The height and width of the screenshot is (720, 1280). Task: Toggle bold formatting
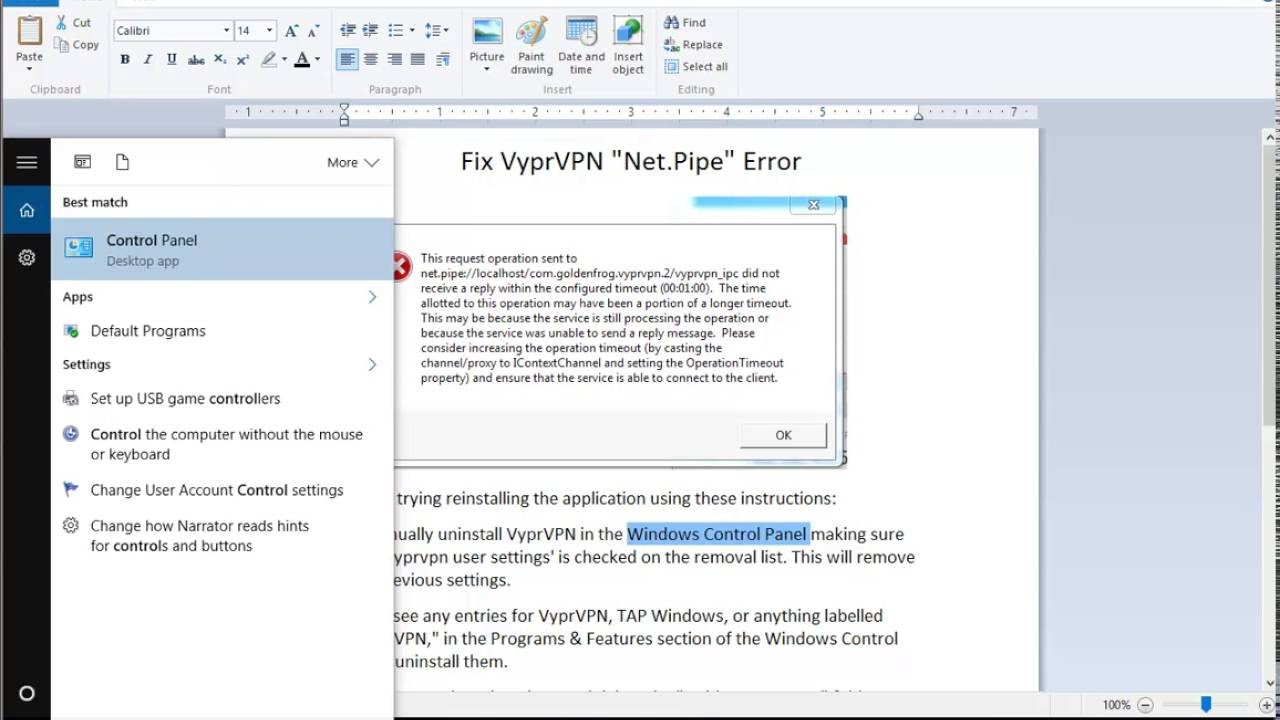125,60
